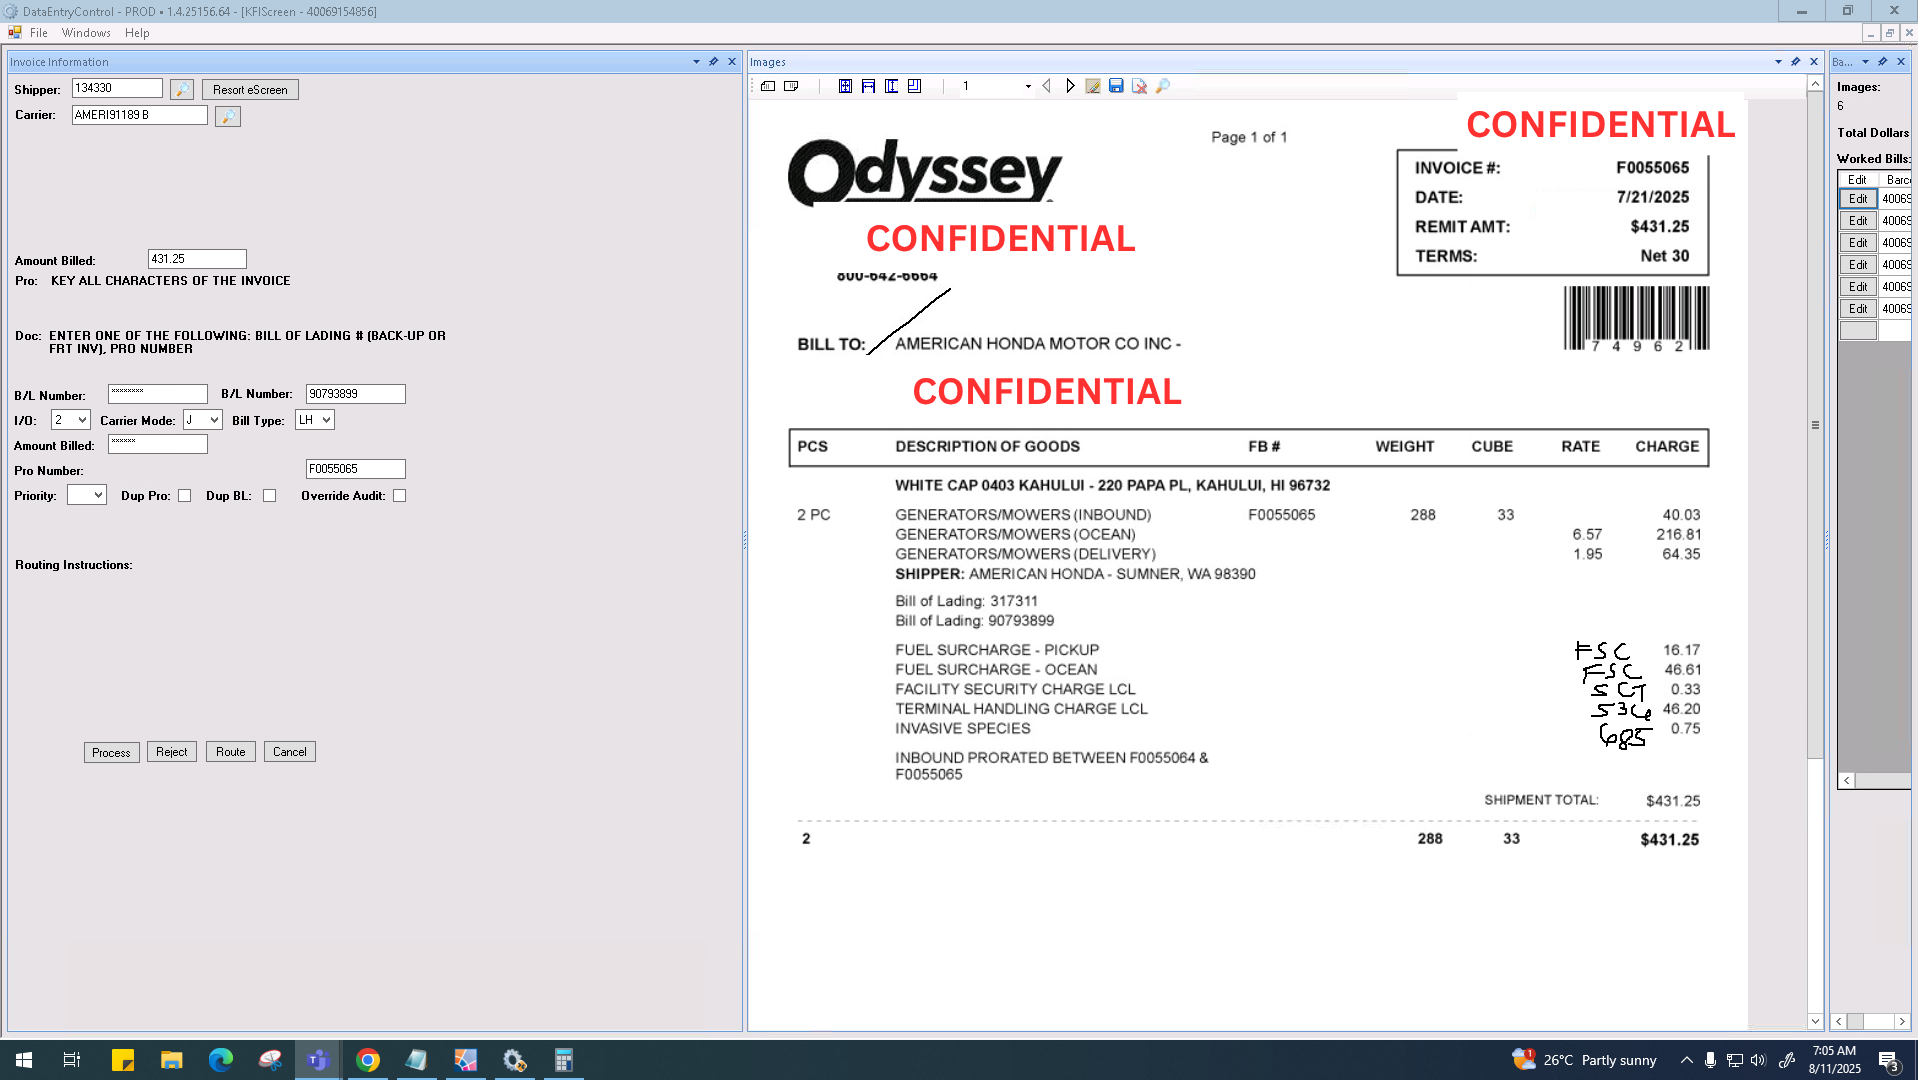This screenshot has width=1918, height=1080.
Task: Click the Cancel button
Action: pyautogui.click(x=290, y=752)
